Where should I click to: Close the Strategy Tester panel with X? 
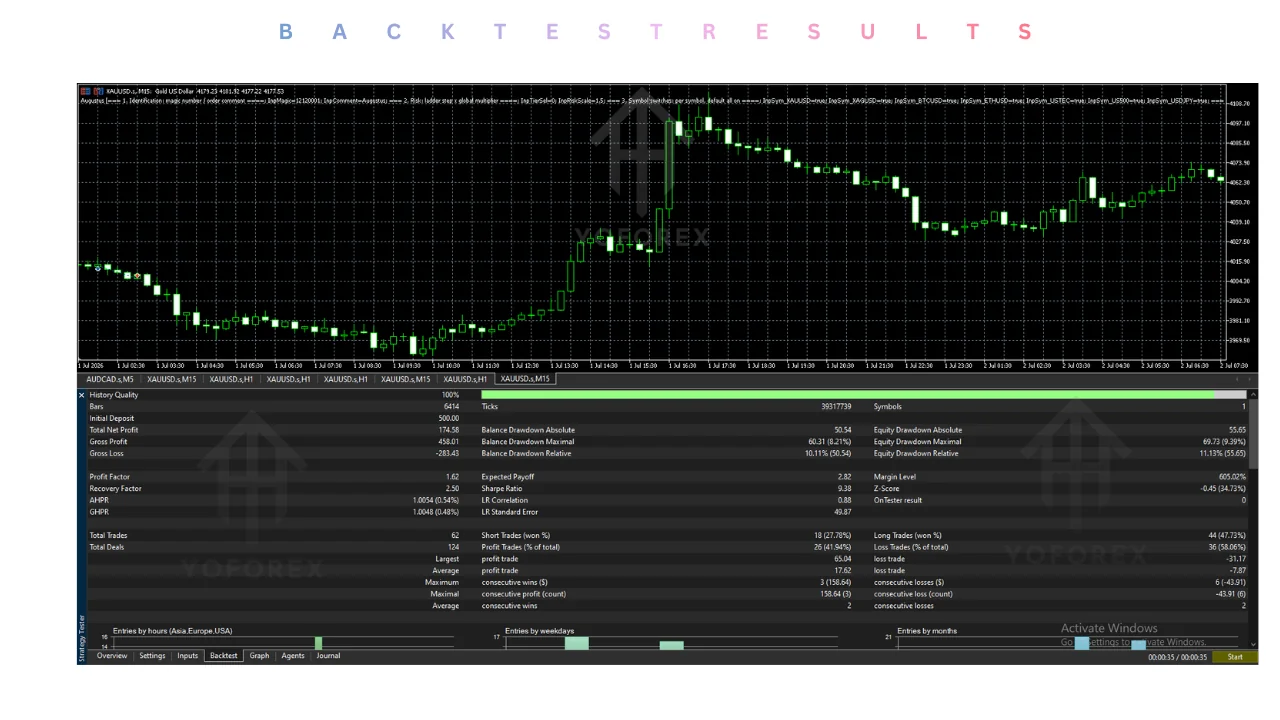click(82, 395)
